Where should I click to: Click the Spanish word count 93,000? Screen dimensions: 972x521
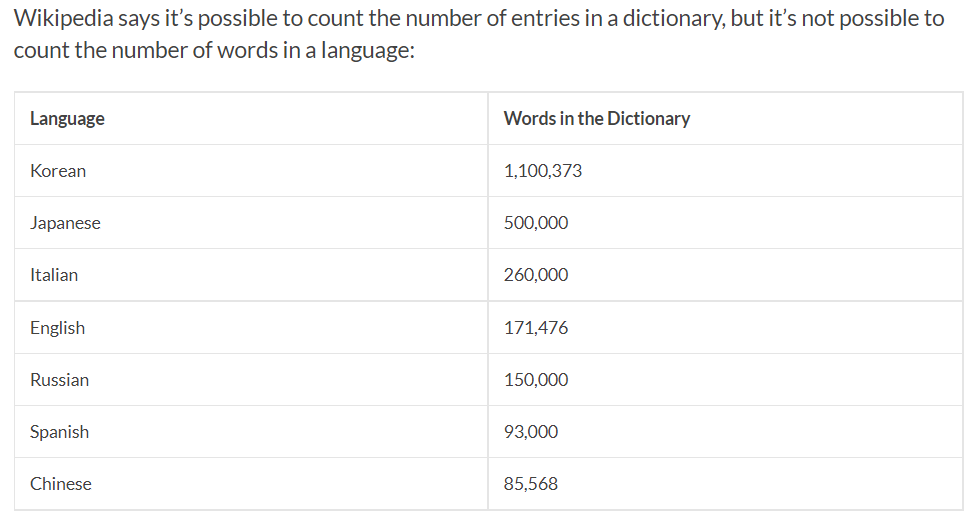[531, 432]
